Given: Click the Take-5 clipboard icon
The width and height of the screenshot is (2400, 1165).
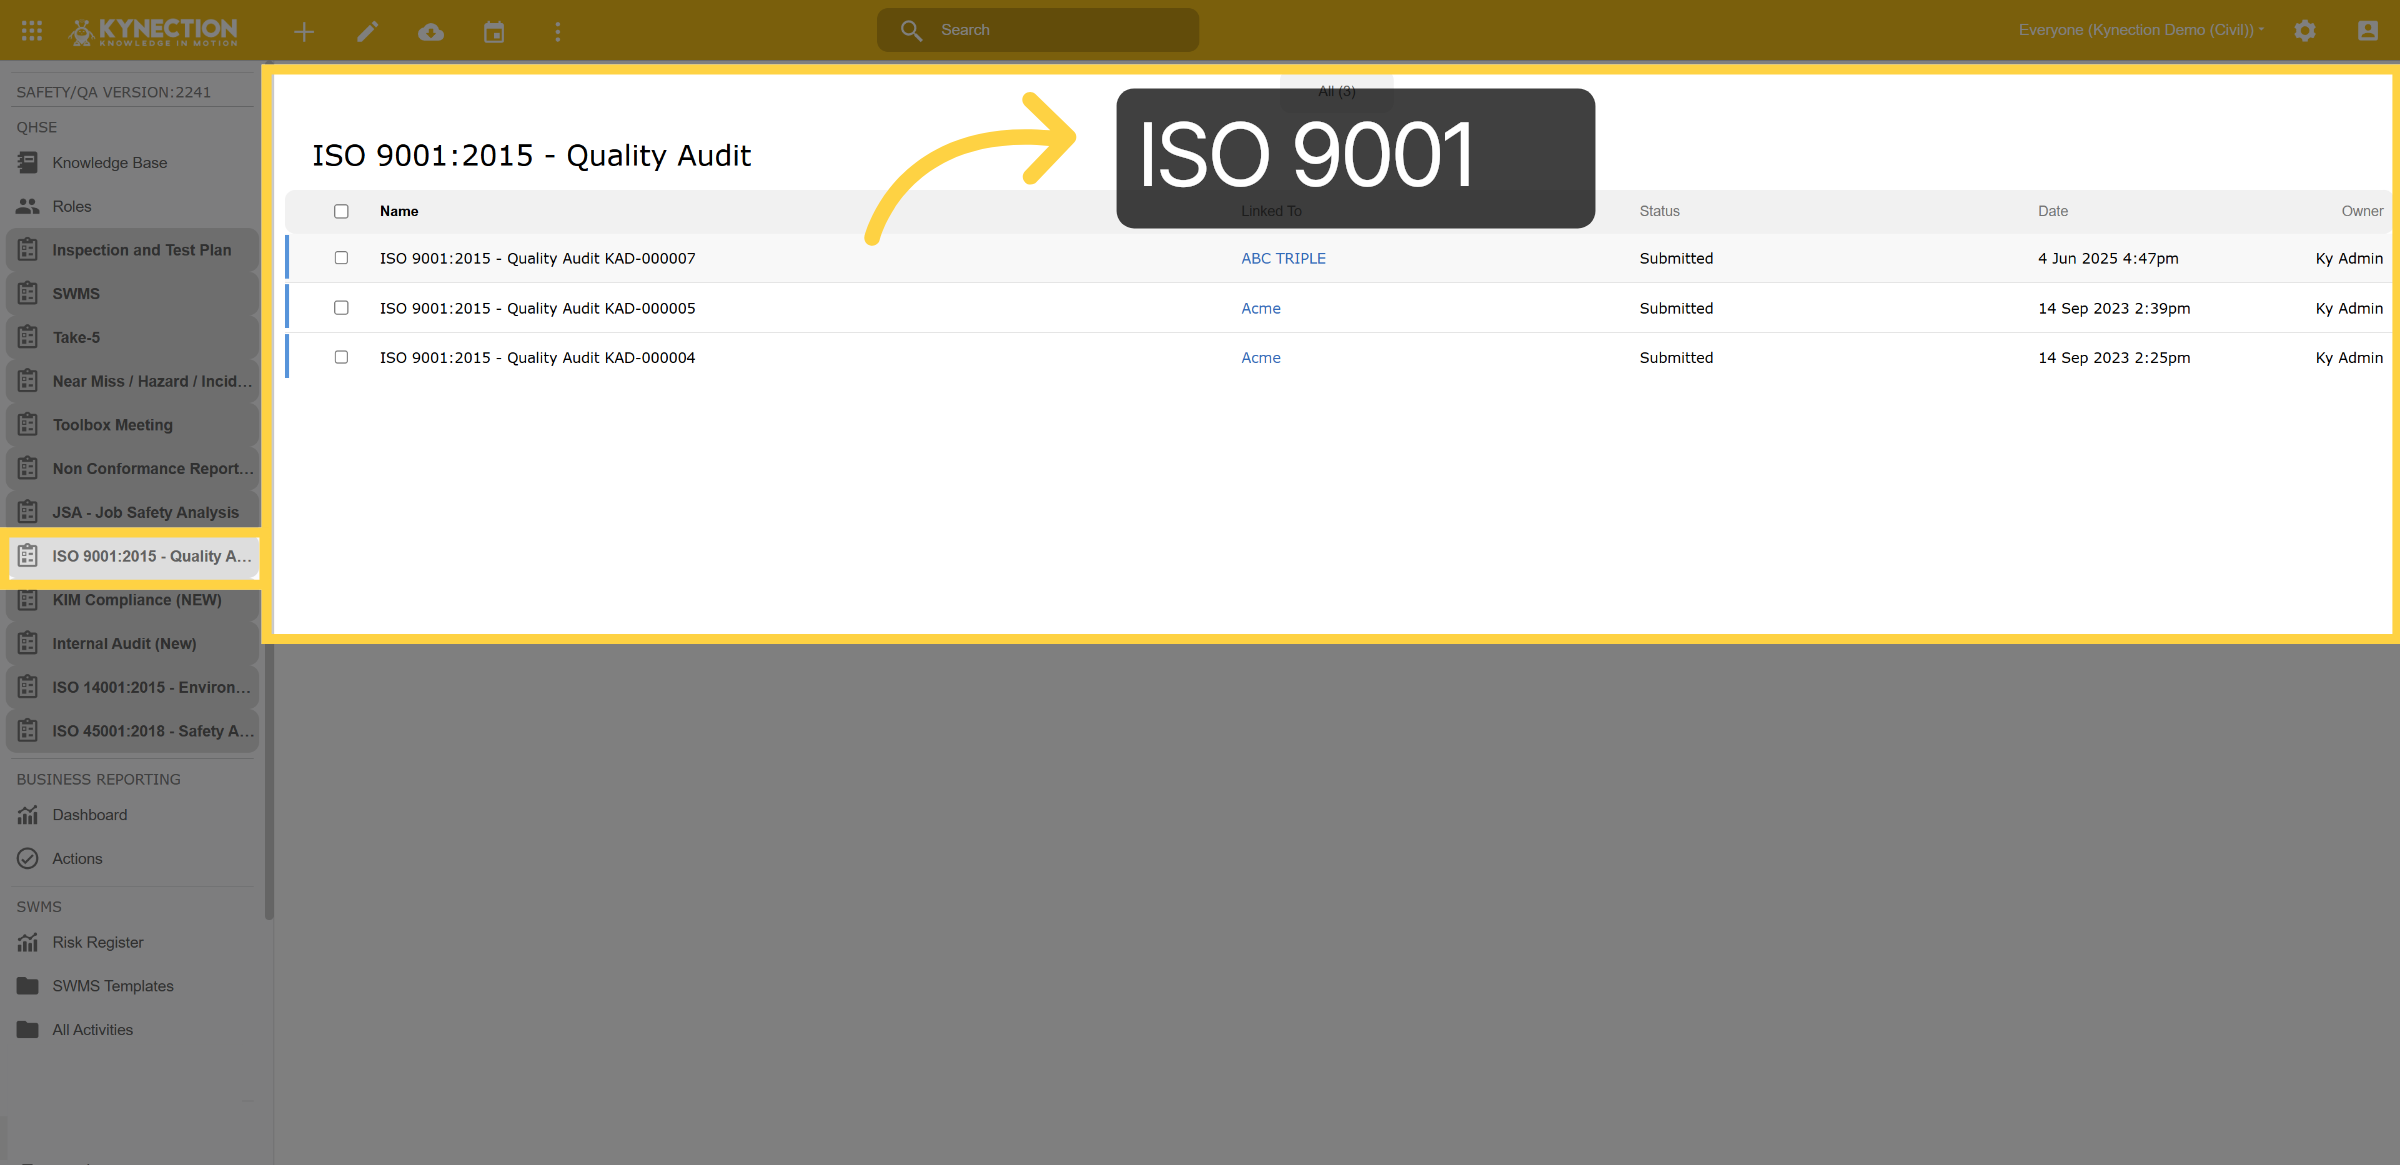Looking at the screenshot, I should (28, 337).
